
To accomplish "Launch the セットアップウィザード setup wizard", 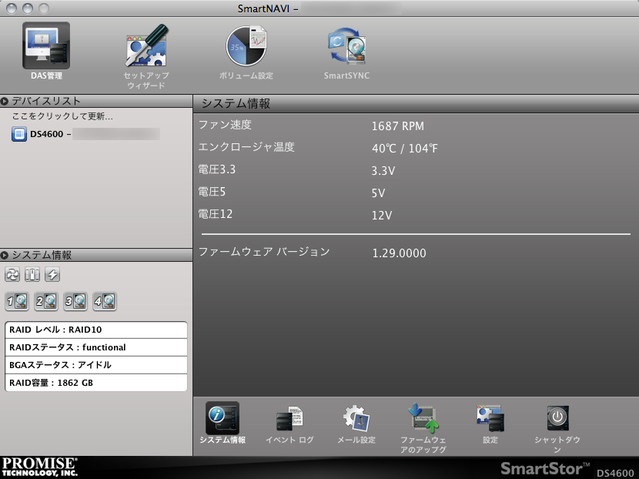I will click(x=146, y=50).
